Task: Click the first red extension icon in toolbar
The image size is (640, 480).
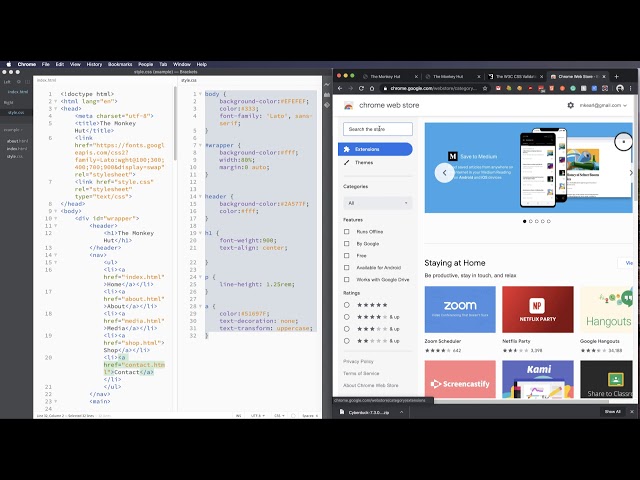Action: tap(498, 88)
